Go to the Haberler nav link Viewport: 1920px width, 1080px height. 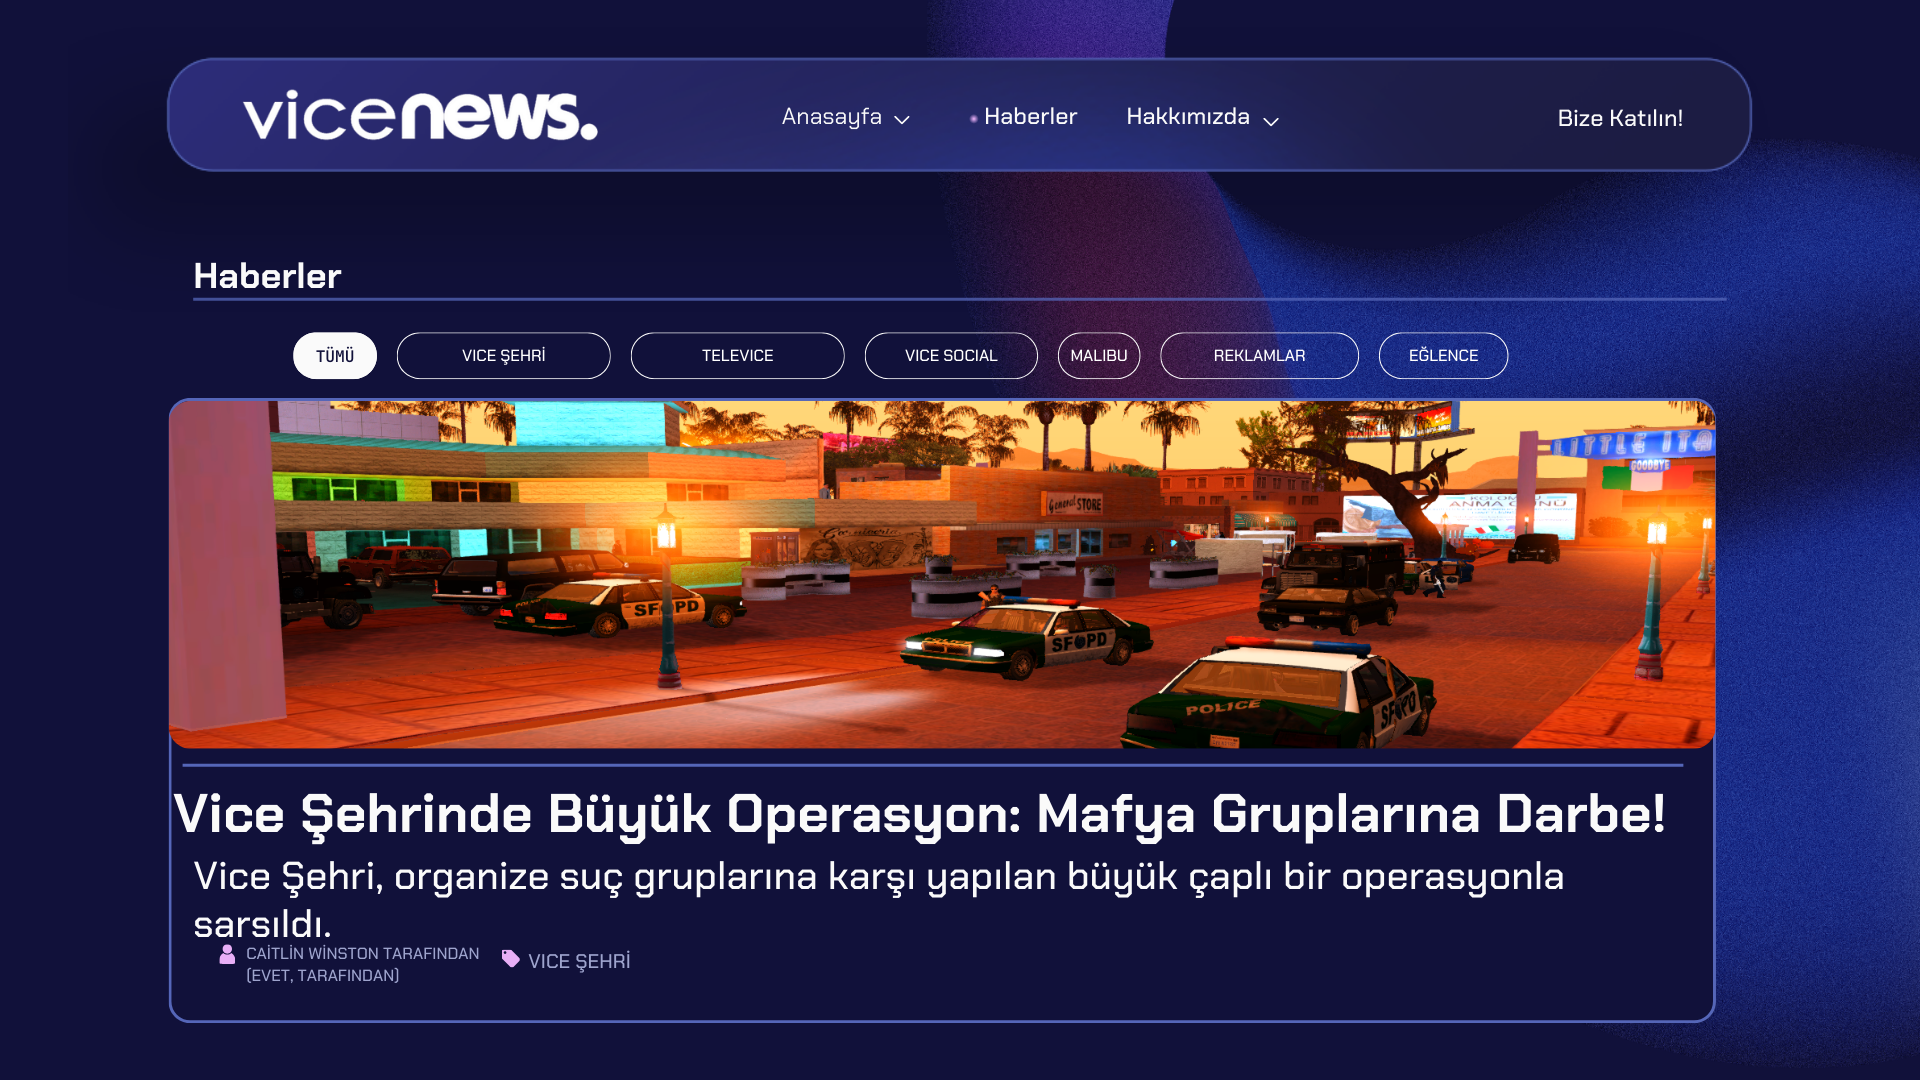(x=1030, y=116)
